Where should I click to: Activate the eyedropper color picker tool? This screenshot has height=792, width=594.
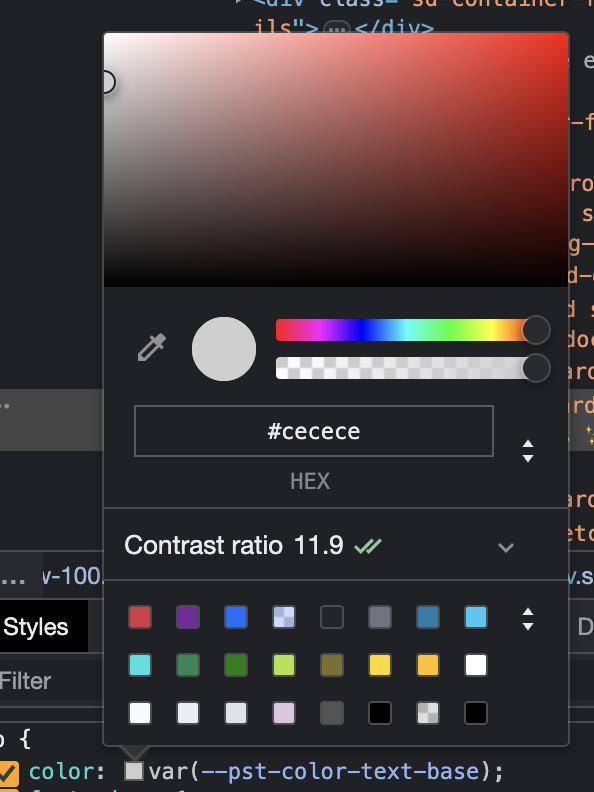coord(152,348)
